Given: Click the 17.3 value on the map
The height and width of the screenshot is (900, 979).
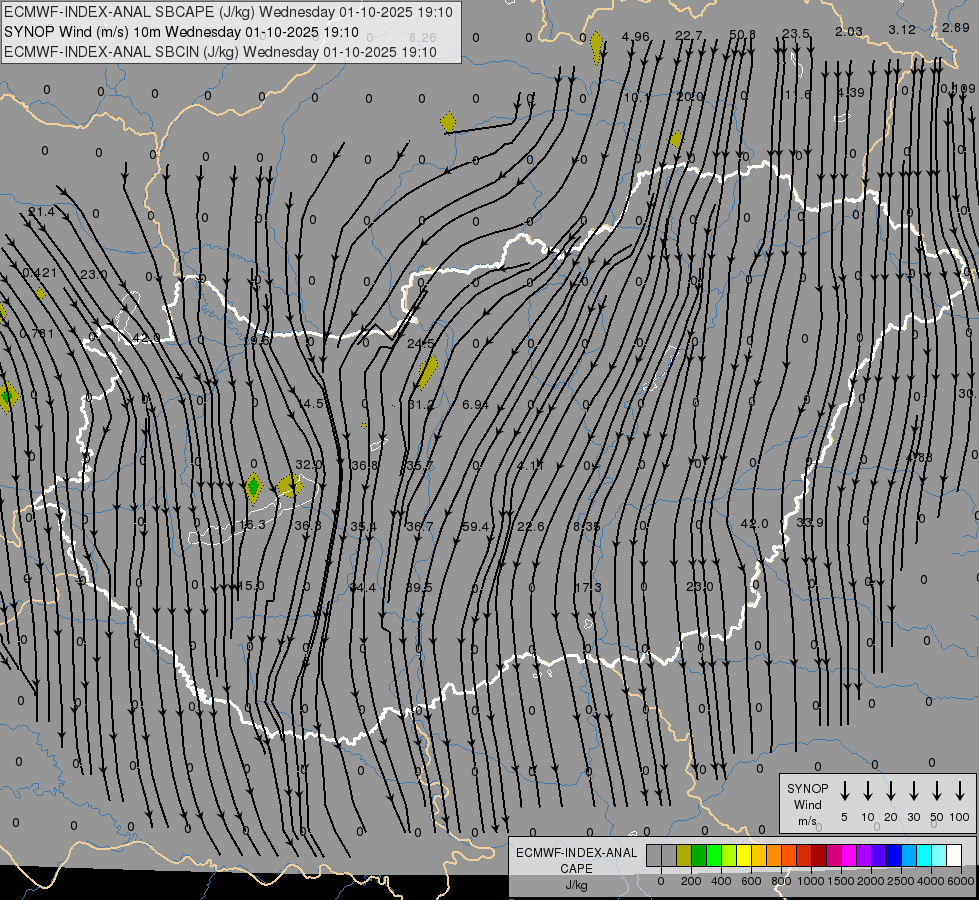Looking at the screenshot, I should (x=588, y=588).
